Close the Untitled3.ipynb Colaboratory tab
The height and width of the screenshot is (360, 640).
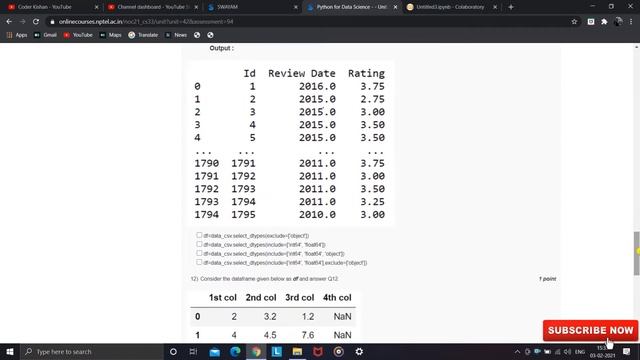coord(495,7)
